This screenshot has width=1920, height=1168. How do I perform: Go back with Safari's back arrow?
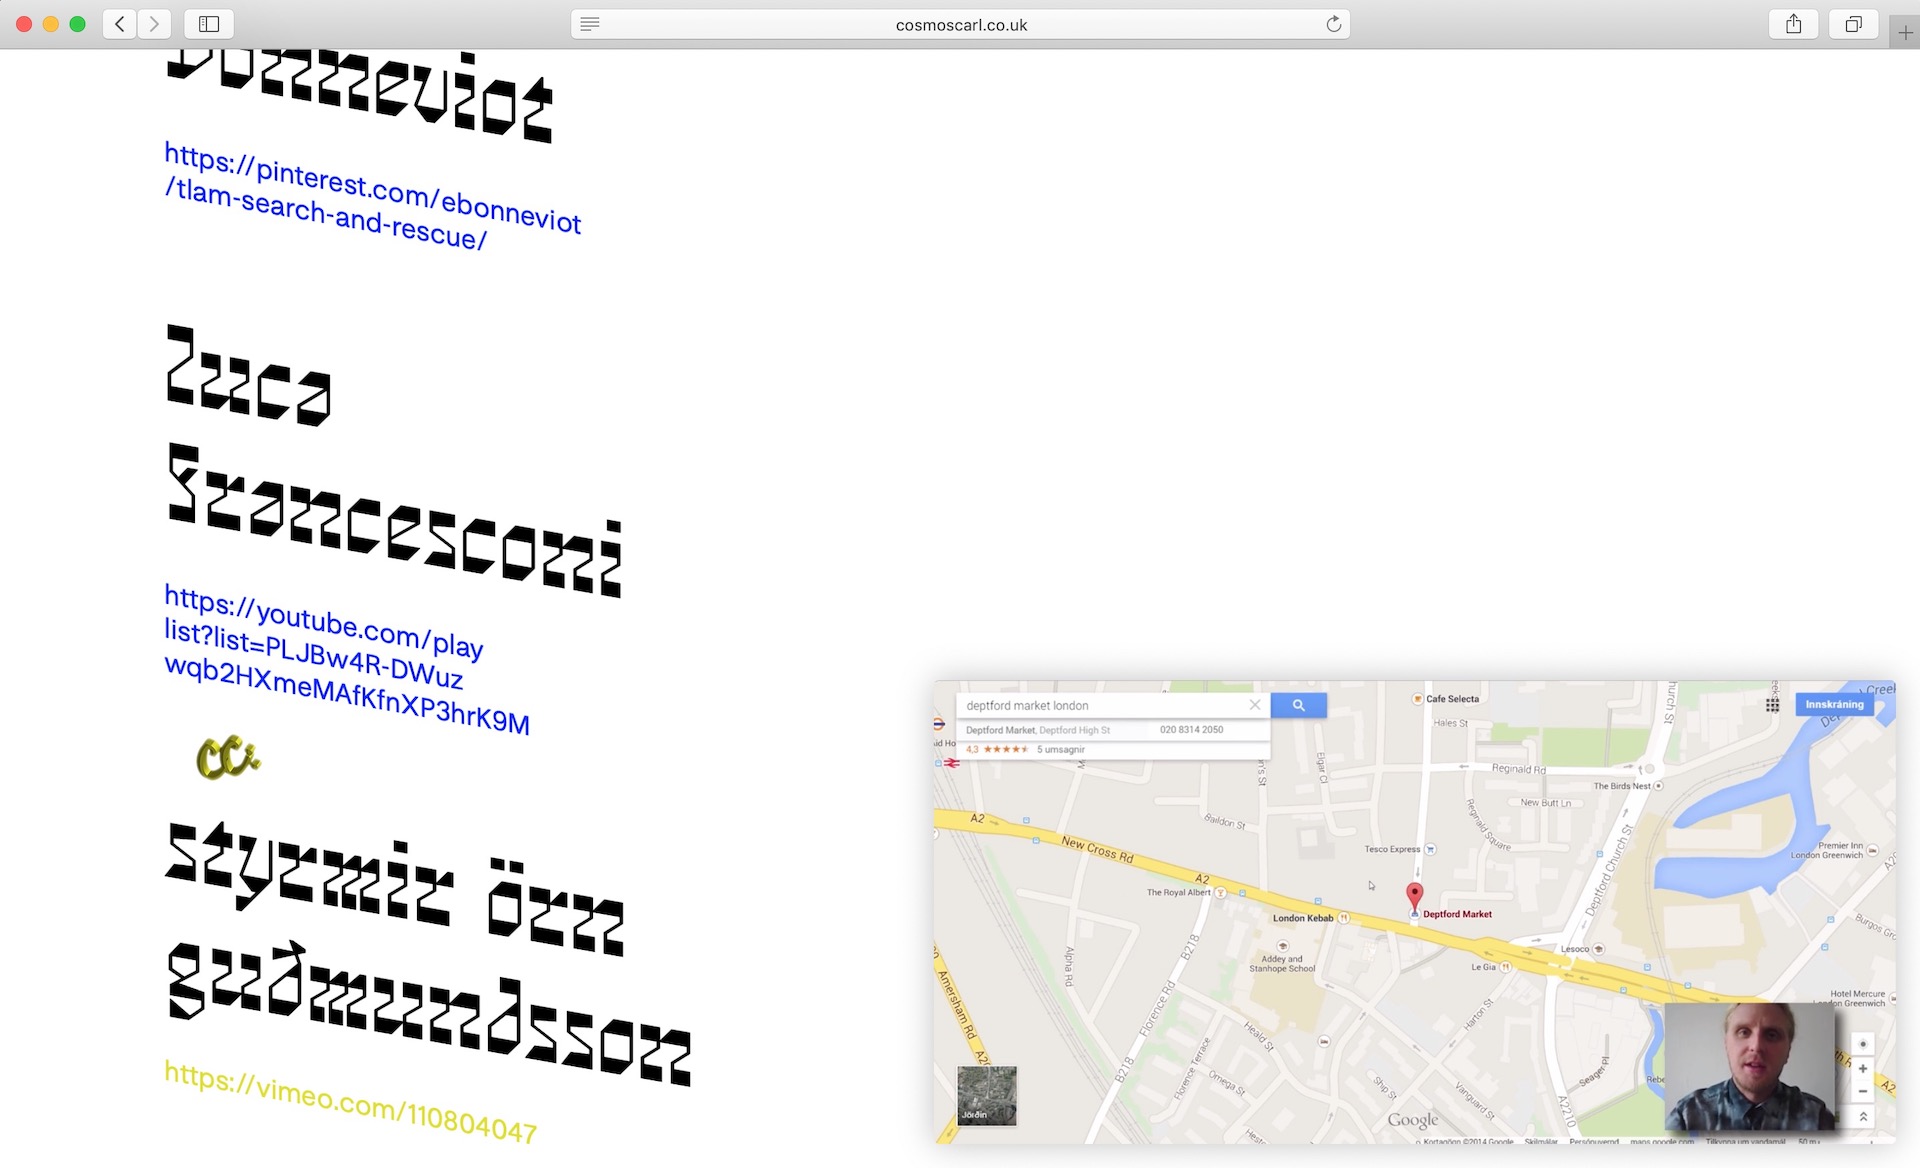pyautogui.click(x=119, y=24)
